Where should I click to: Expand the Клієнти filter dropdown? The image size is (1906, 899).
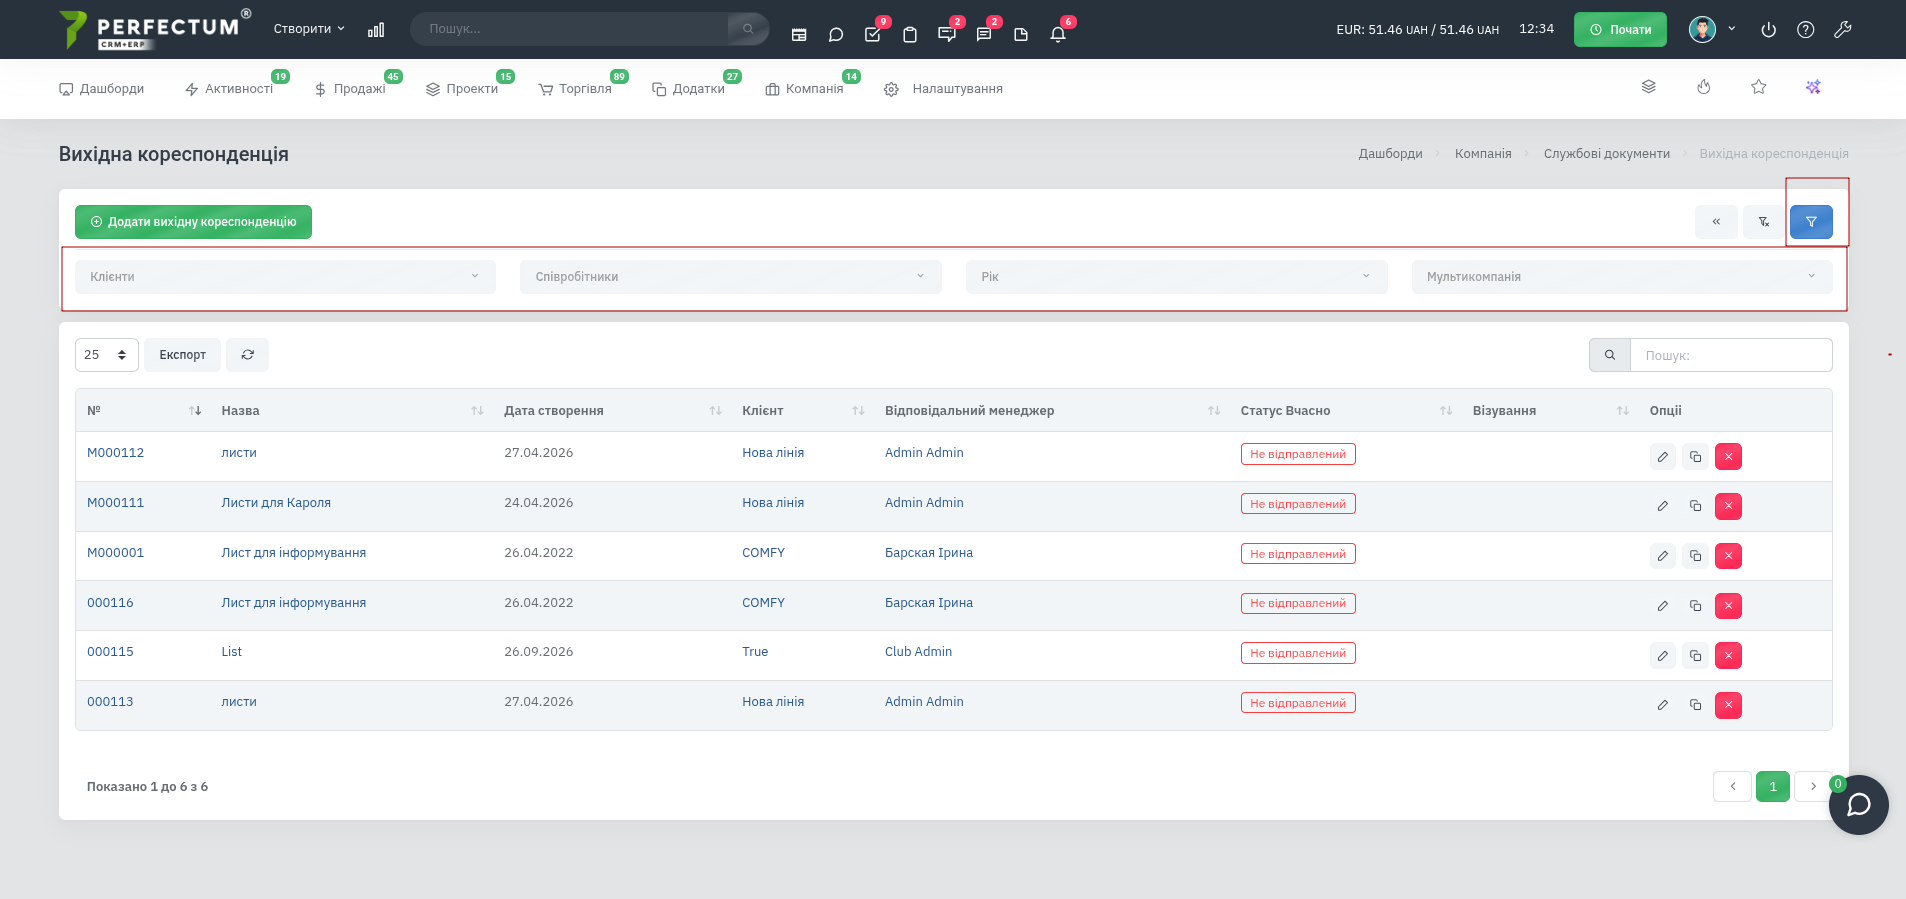pos(285,277)
